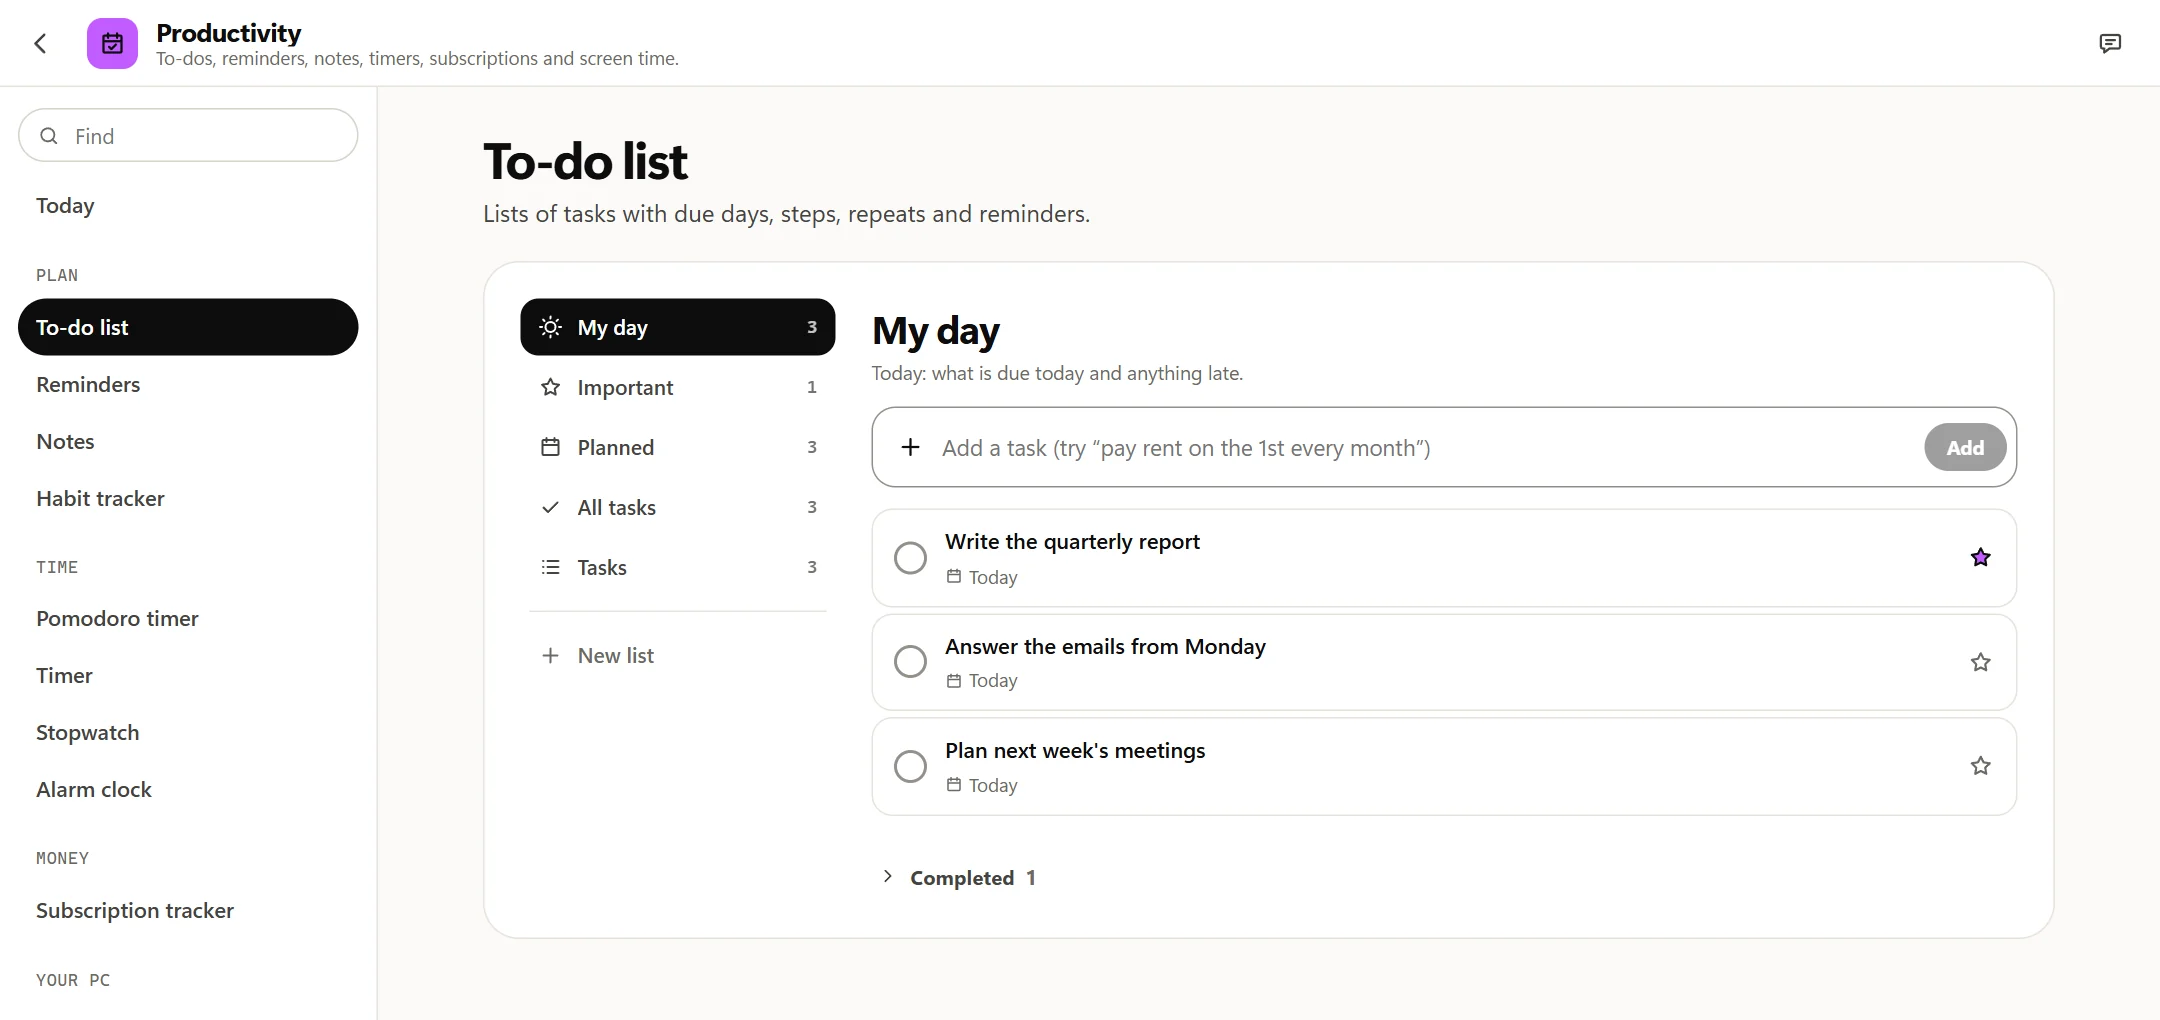
Task: Check off Plan next week's meetings
Action: pos(910,766)
